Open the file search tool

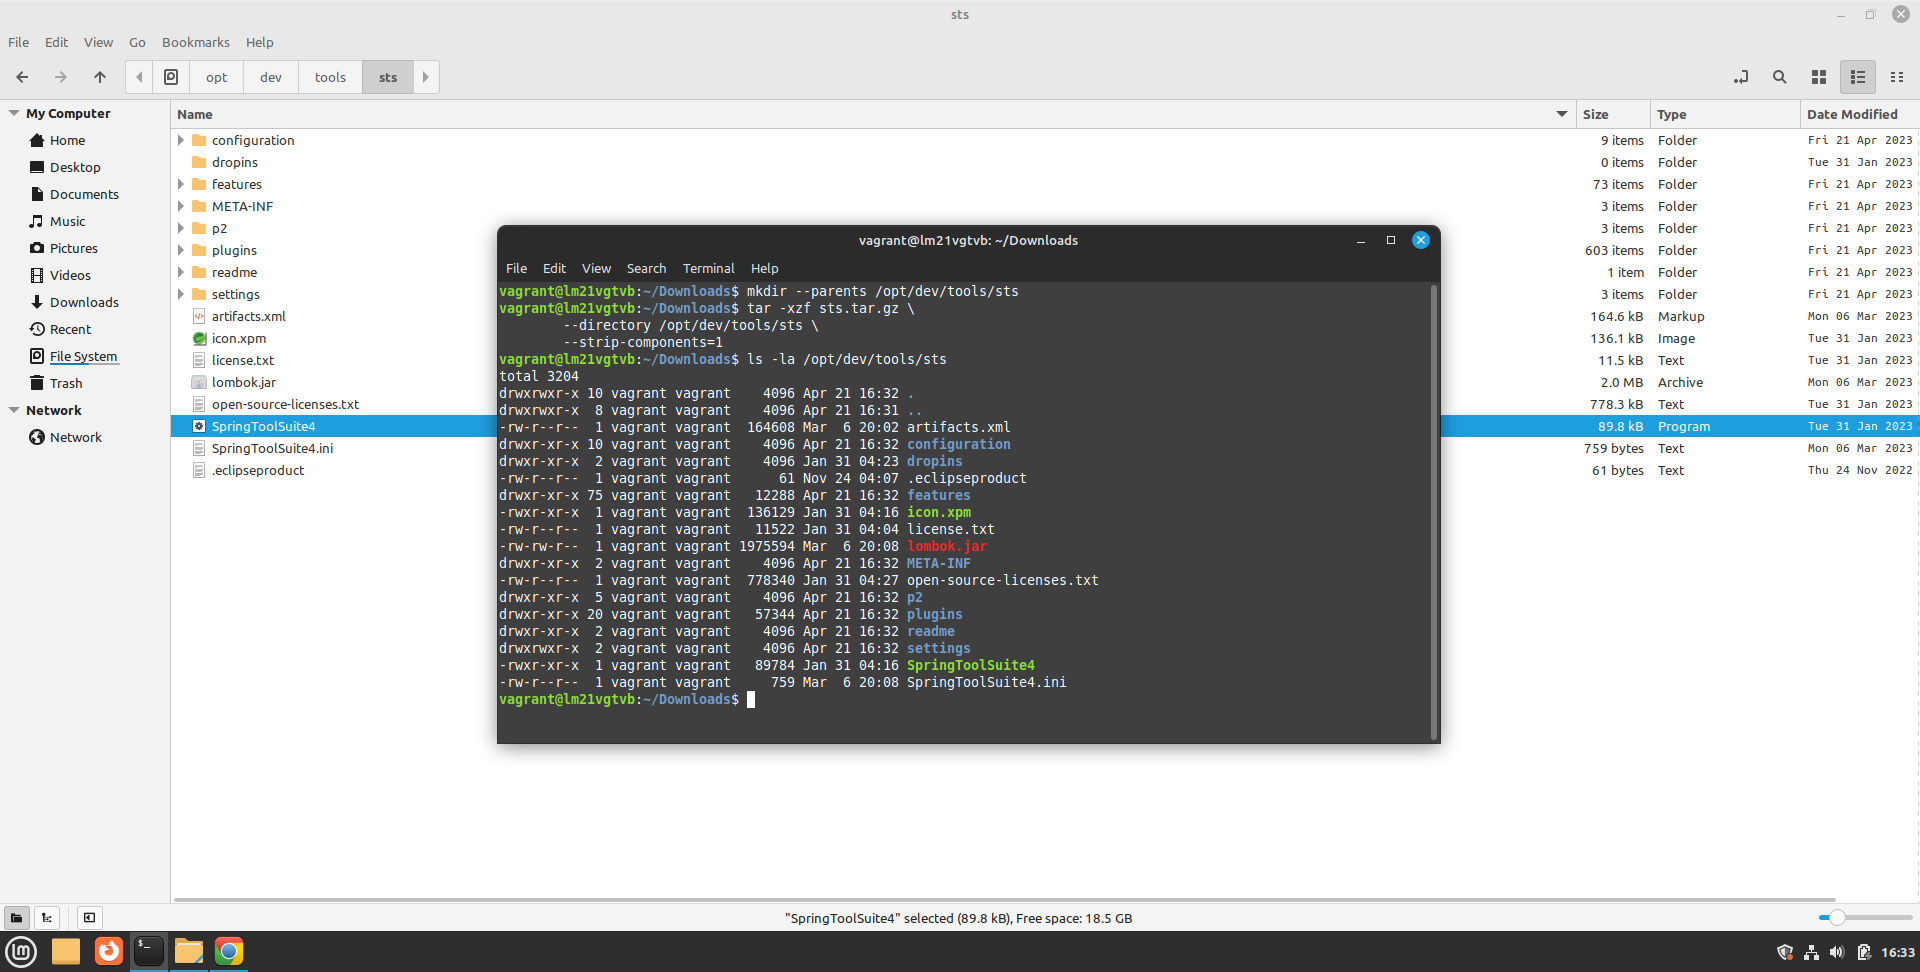(1779, 77)
